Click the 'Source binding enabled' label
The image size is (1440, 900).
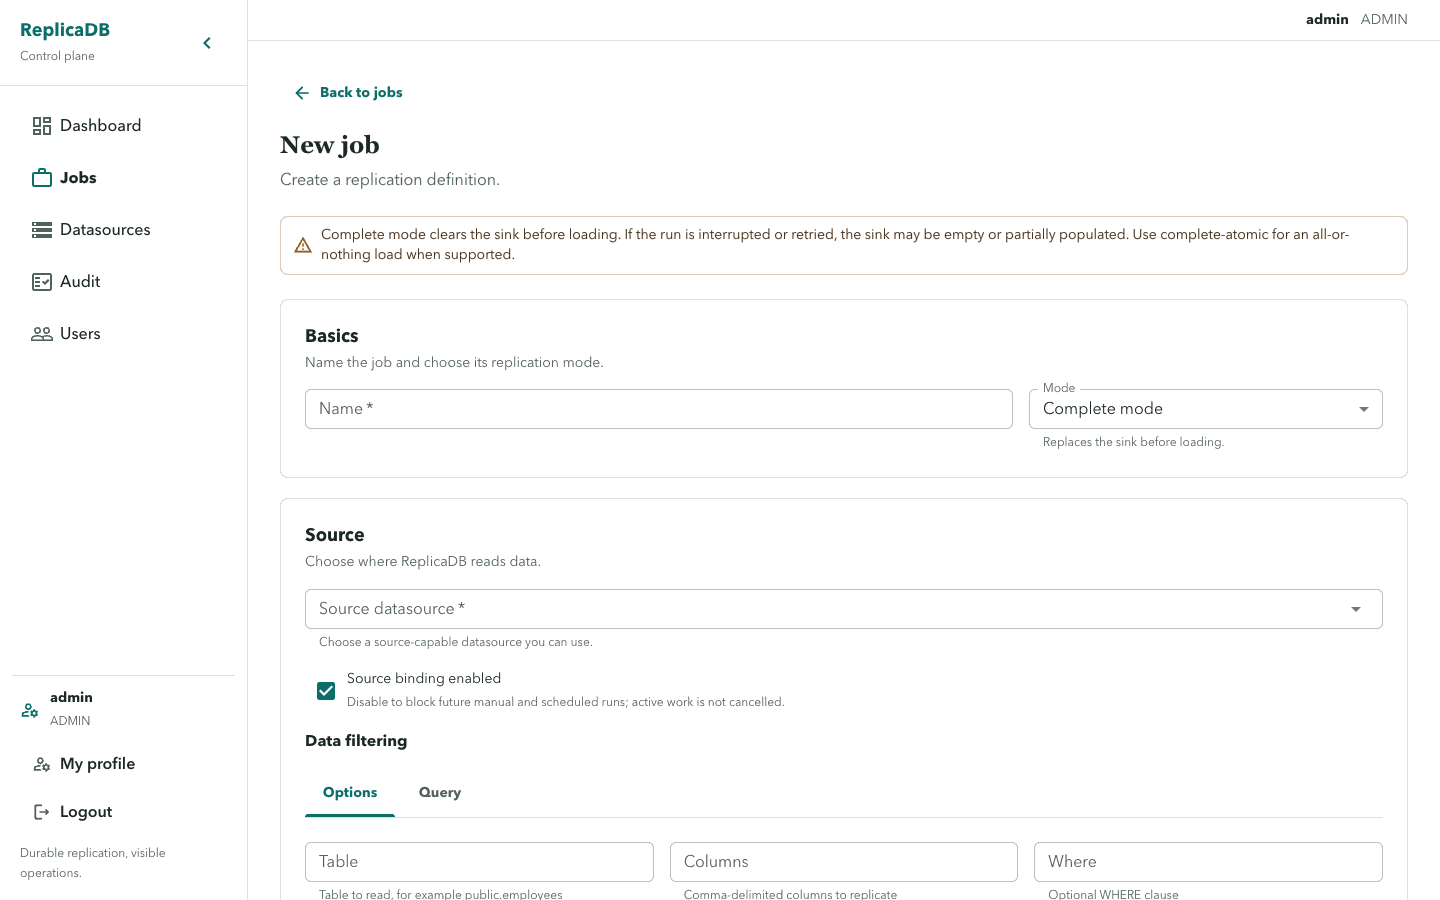(x=424, y=678)
